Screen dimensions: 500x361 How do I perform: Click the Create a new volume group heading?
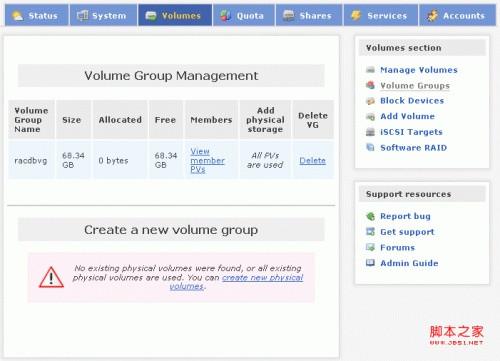171,230
